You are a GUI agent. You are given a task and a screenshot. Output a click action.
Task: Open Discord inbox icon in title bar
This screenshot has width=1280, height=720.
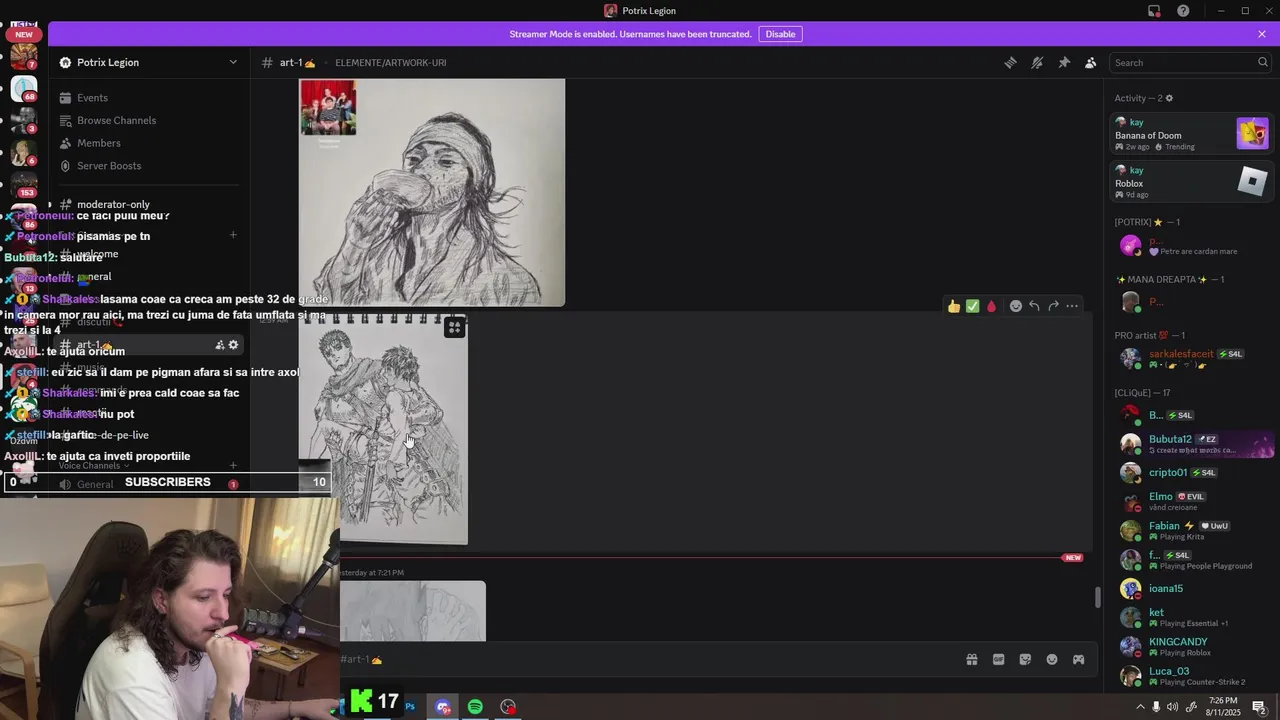click(1154, 11)
